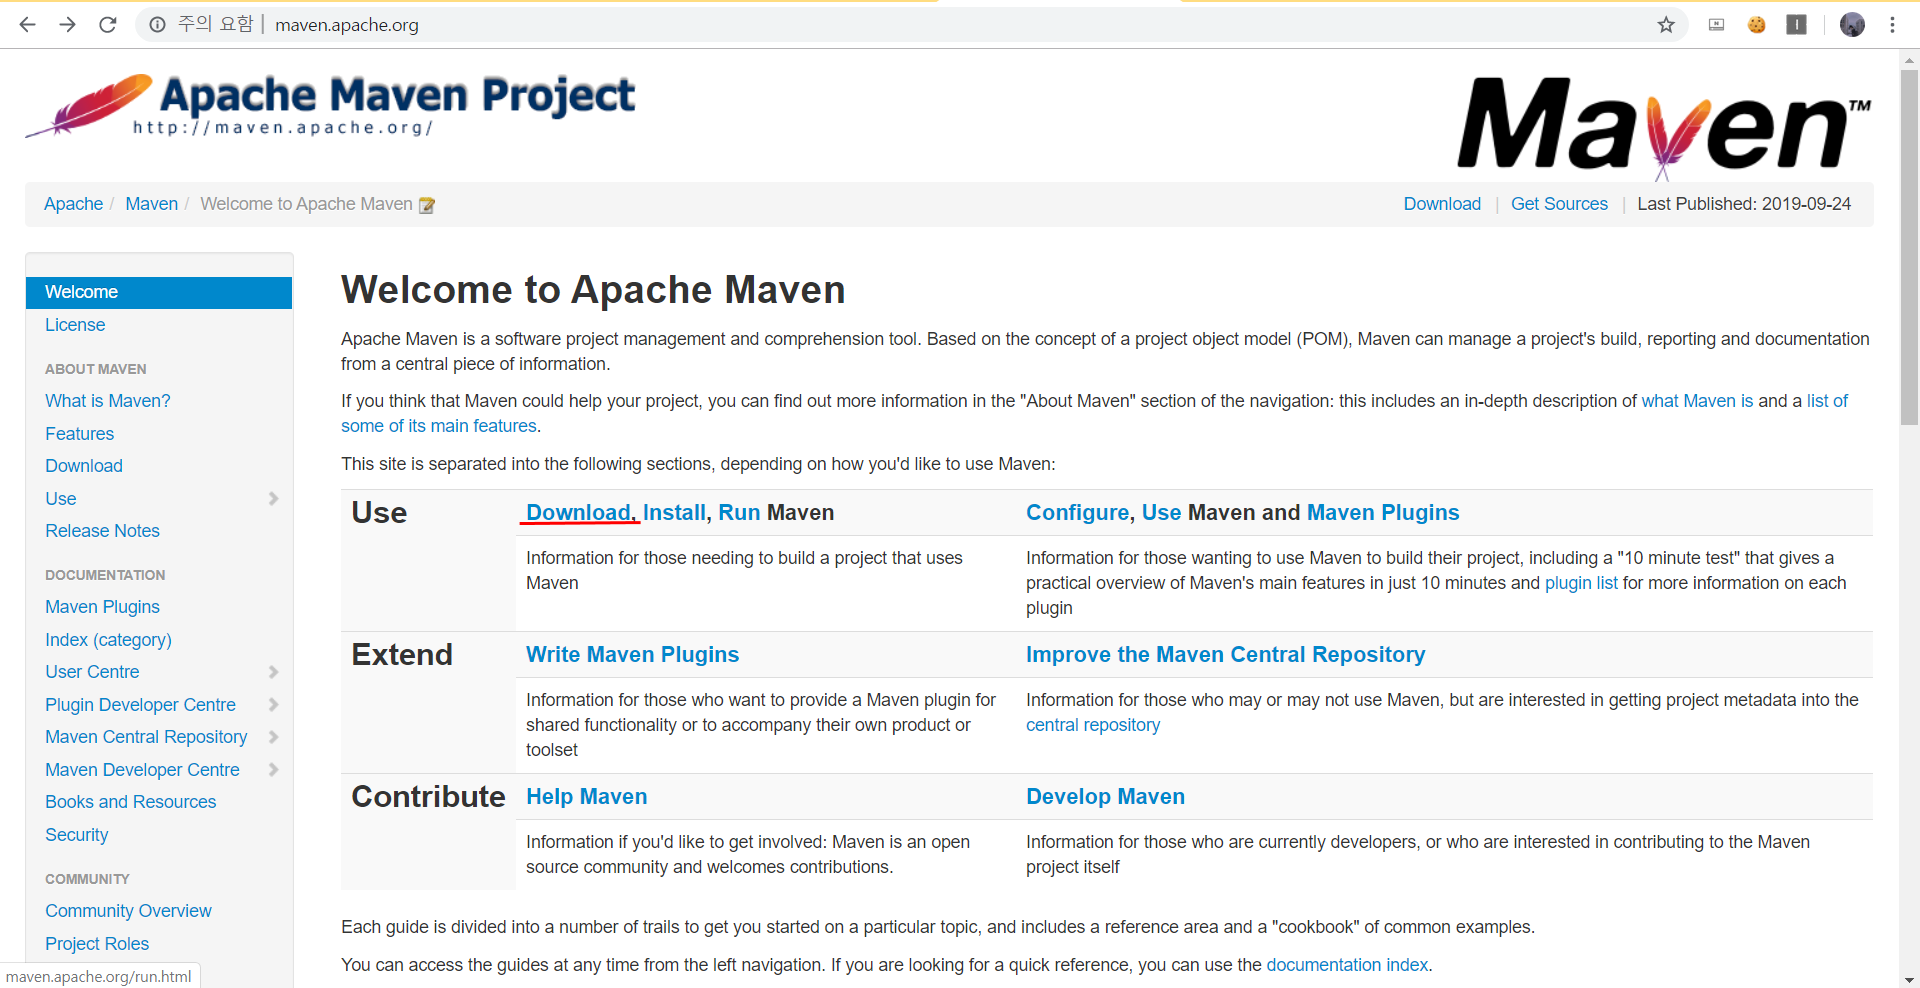The height and width of the screenshot is (988, 1920).
Task: Open Chrome's three-dot menu
Action: [x=1892, y=25]
